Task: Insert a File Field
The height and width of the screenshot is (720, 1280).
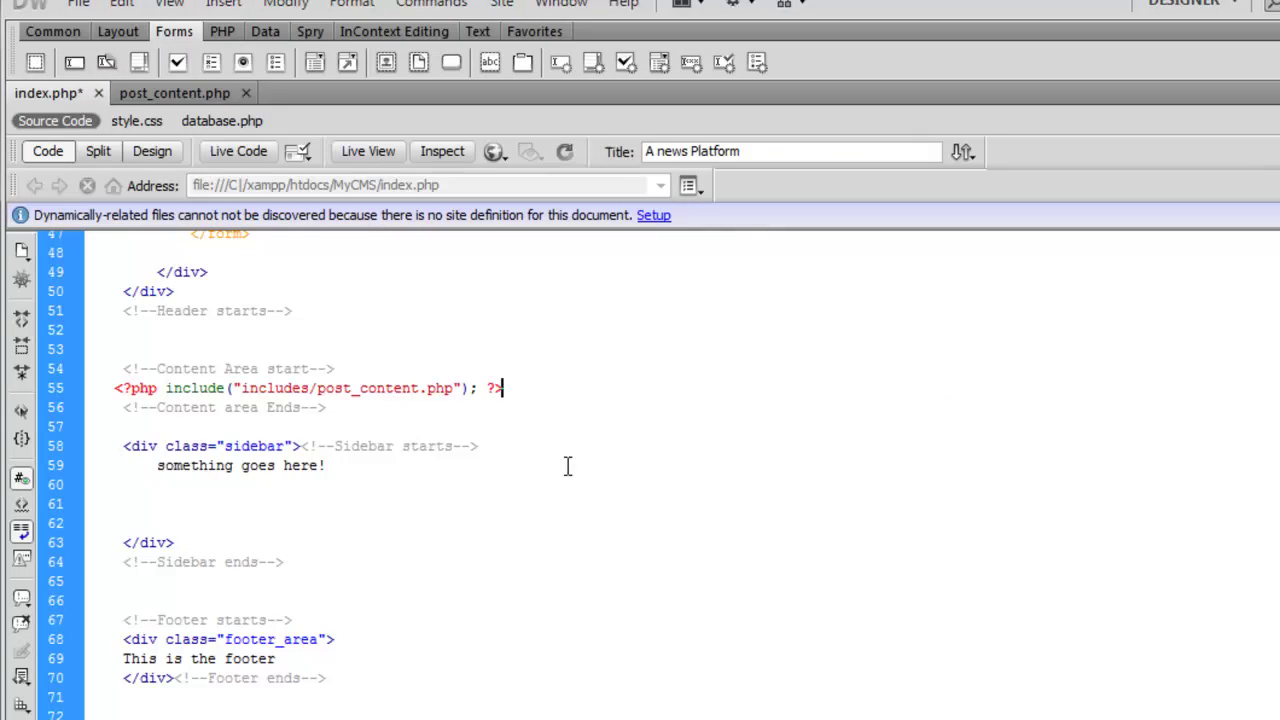Action: coord(419,63)
